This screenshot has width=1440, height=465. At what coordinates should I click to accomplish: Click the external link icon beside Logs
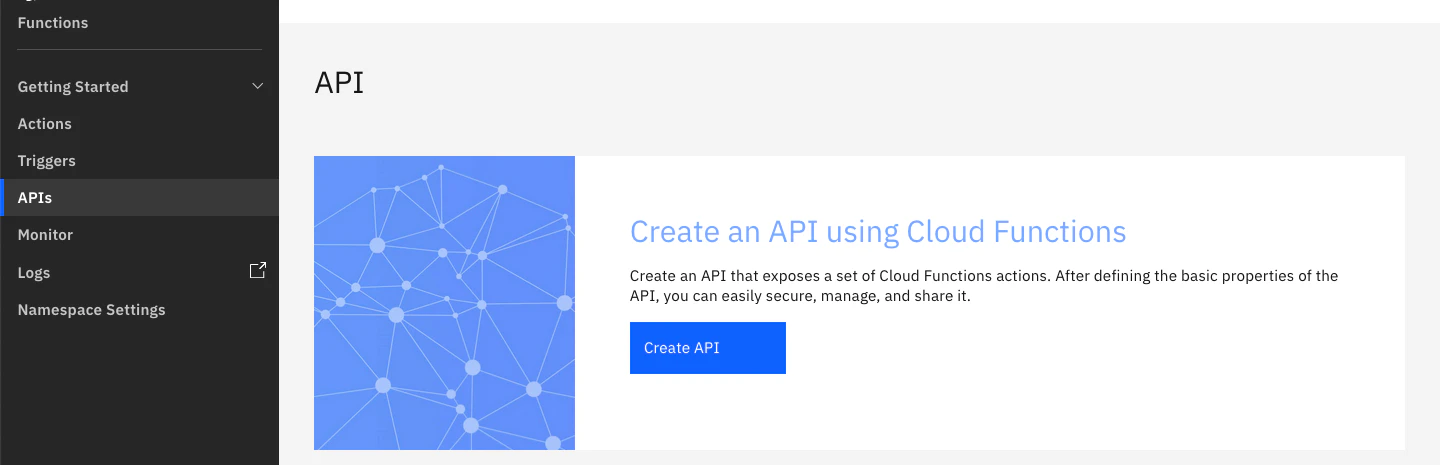coord(257,270)
